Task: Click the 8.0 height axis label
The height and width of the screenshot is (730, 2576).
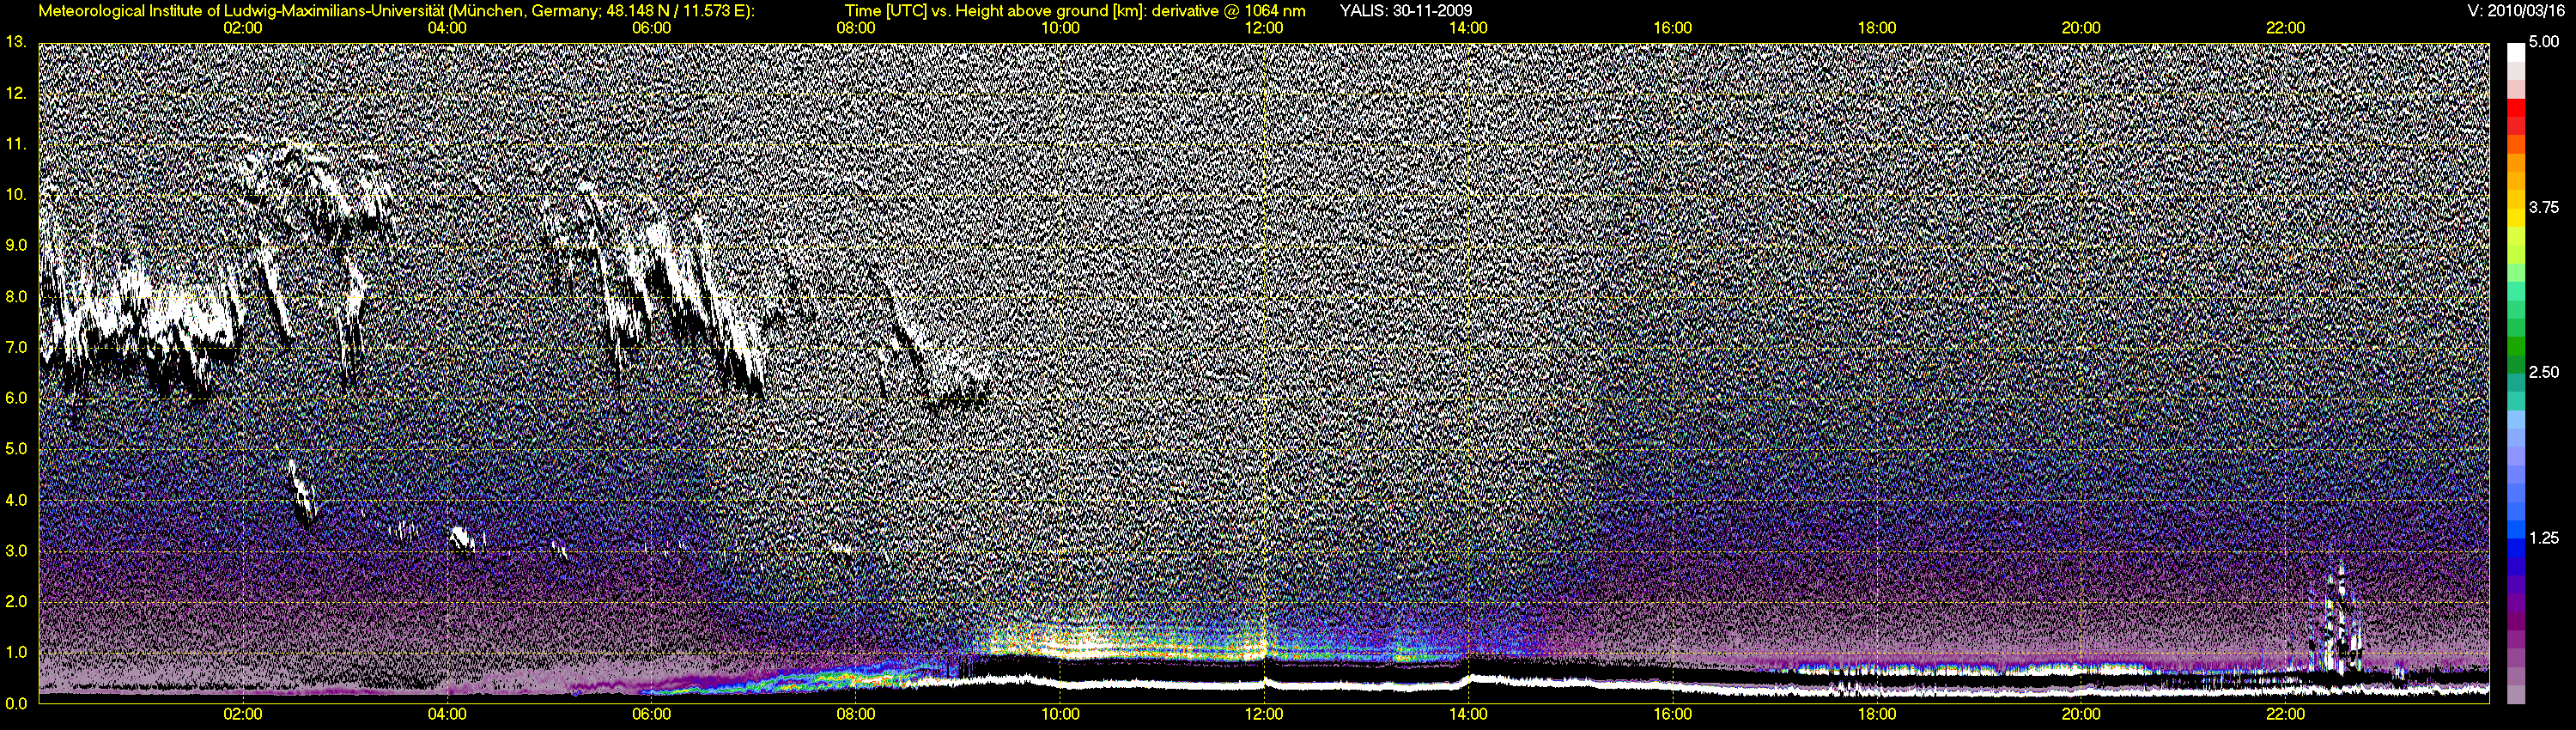Action: (16, 297)
